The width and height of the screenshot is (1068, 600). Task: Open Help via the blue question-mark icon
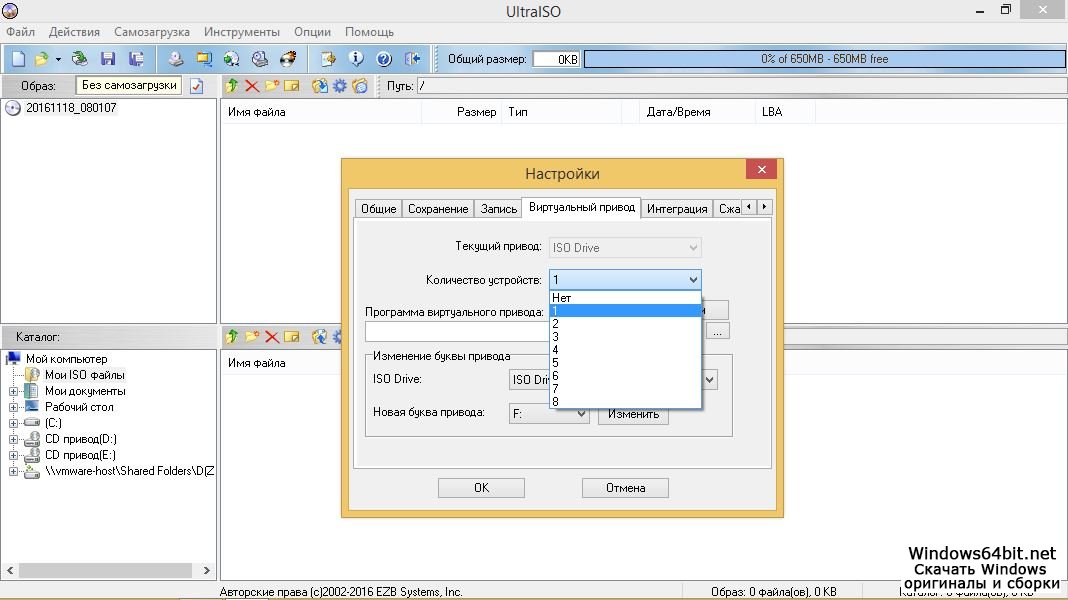tap(383, 59)
